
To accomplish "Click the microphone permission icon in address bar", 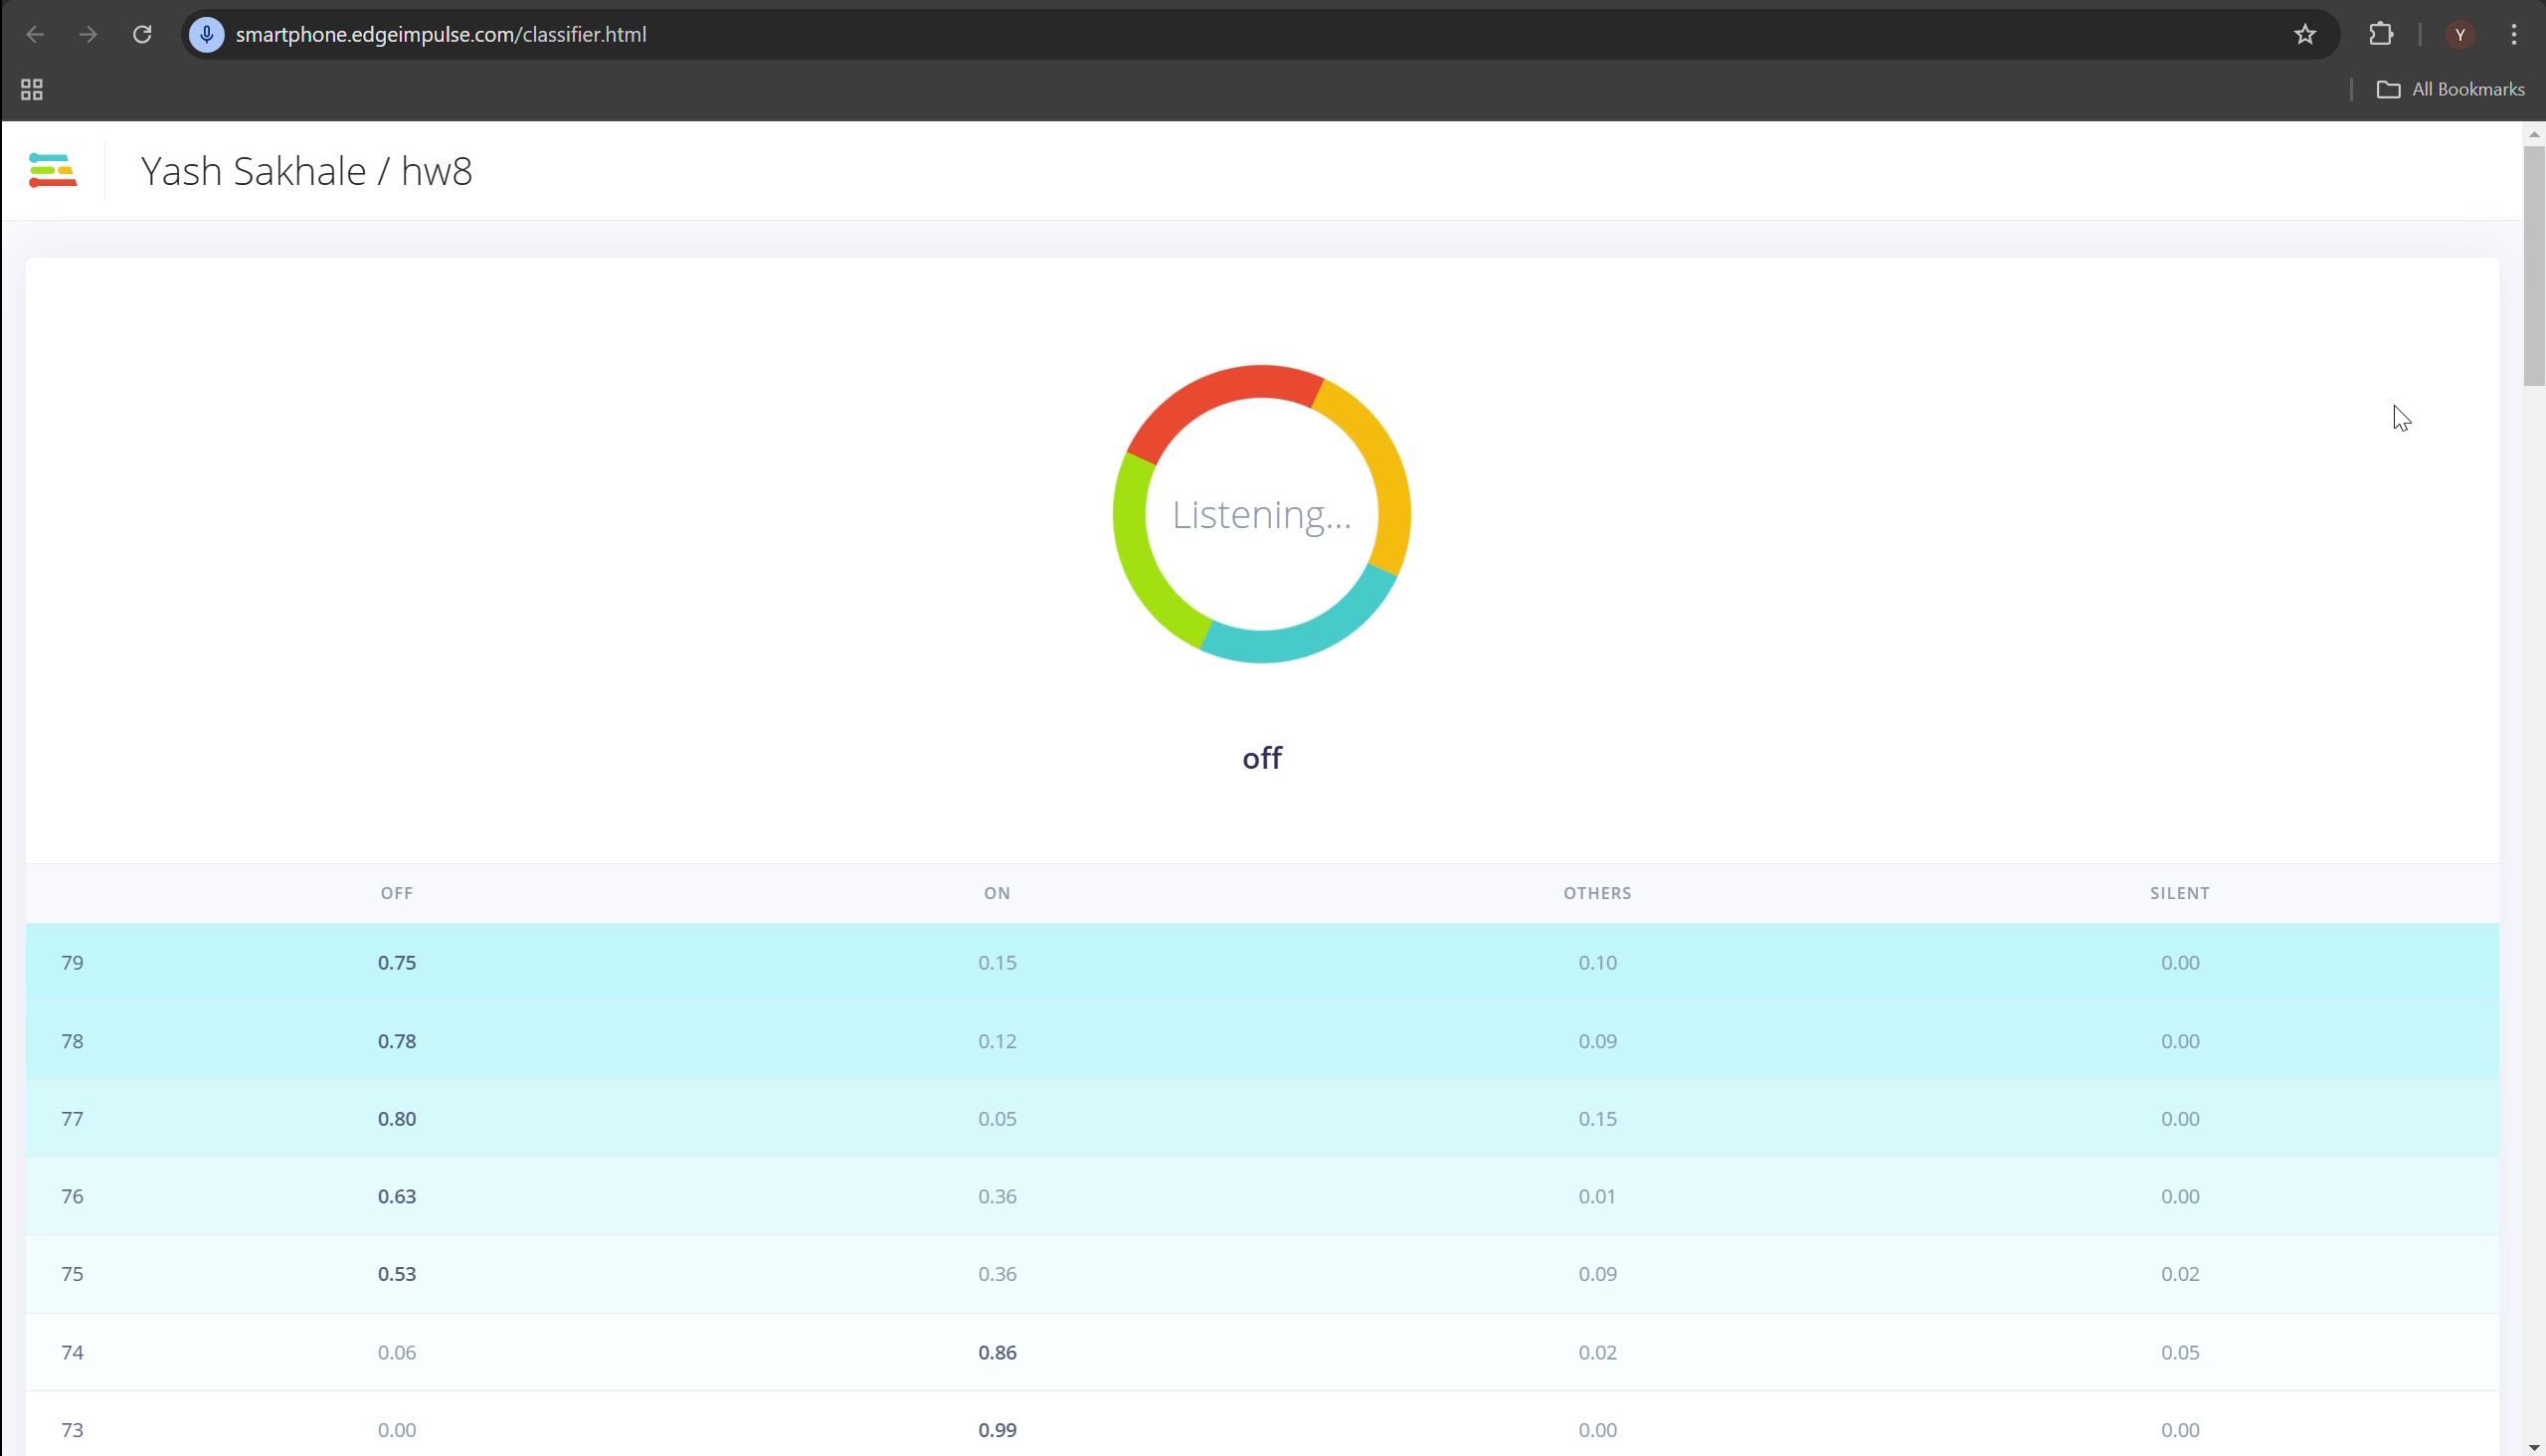I will pos(207,35).
